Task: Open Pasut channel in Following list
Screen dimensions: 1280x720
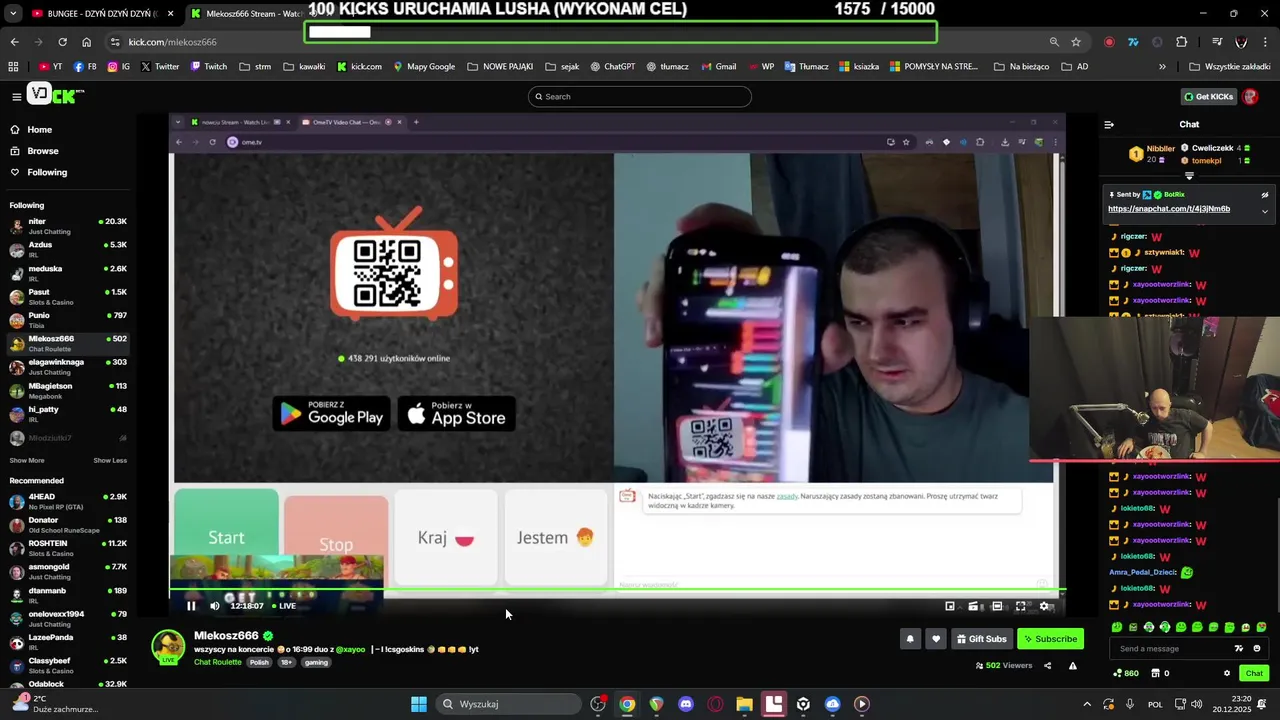Action: click(x=67, y=296)
